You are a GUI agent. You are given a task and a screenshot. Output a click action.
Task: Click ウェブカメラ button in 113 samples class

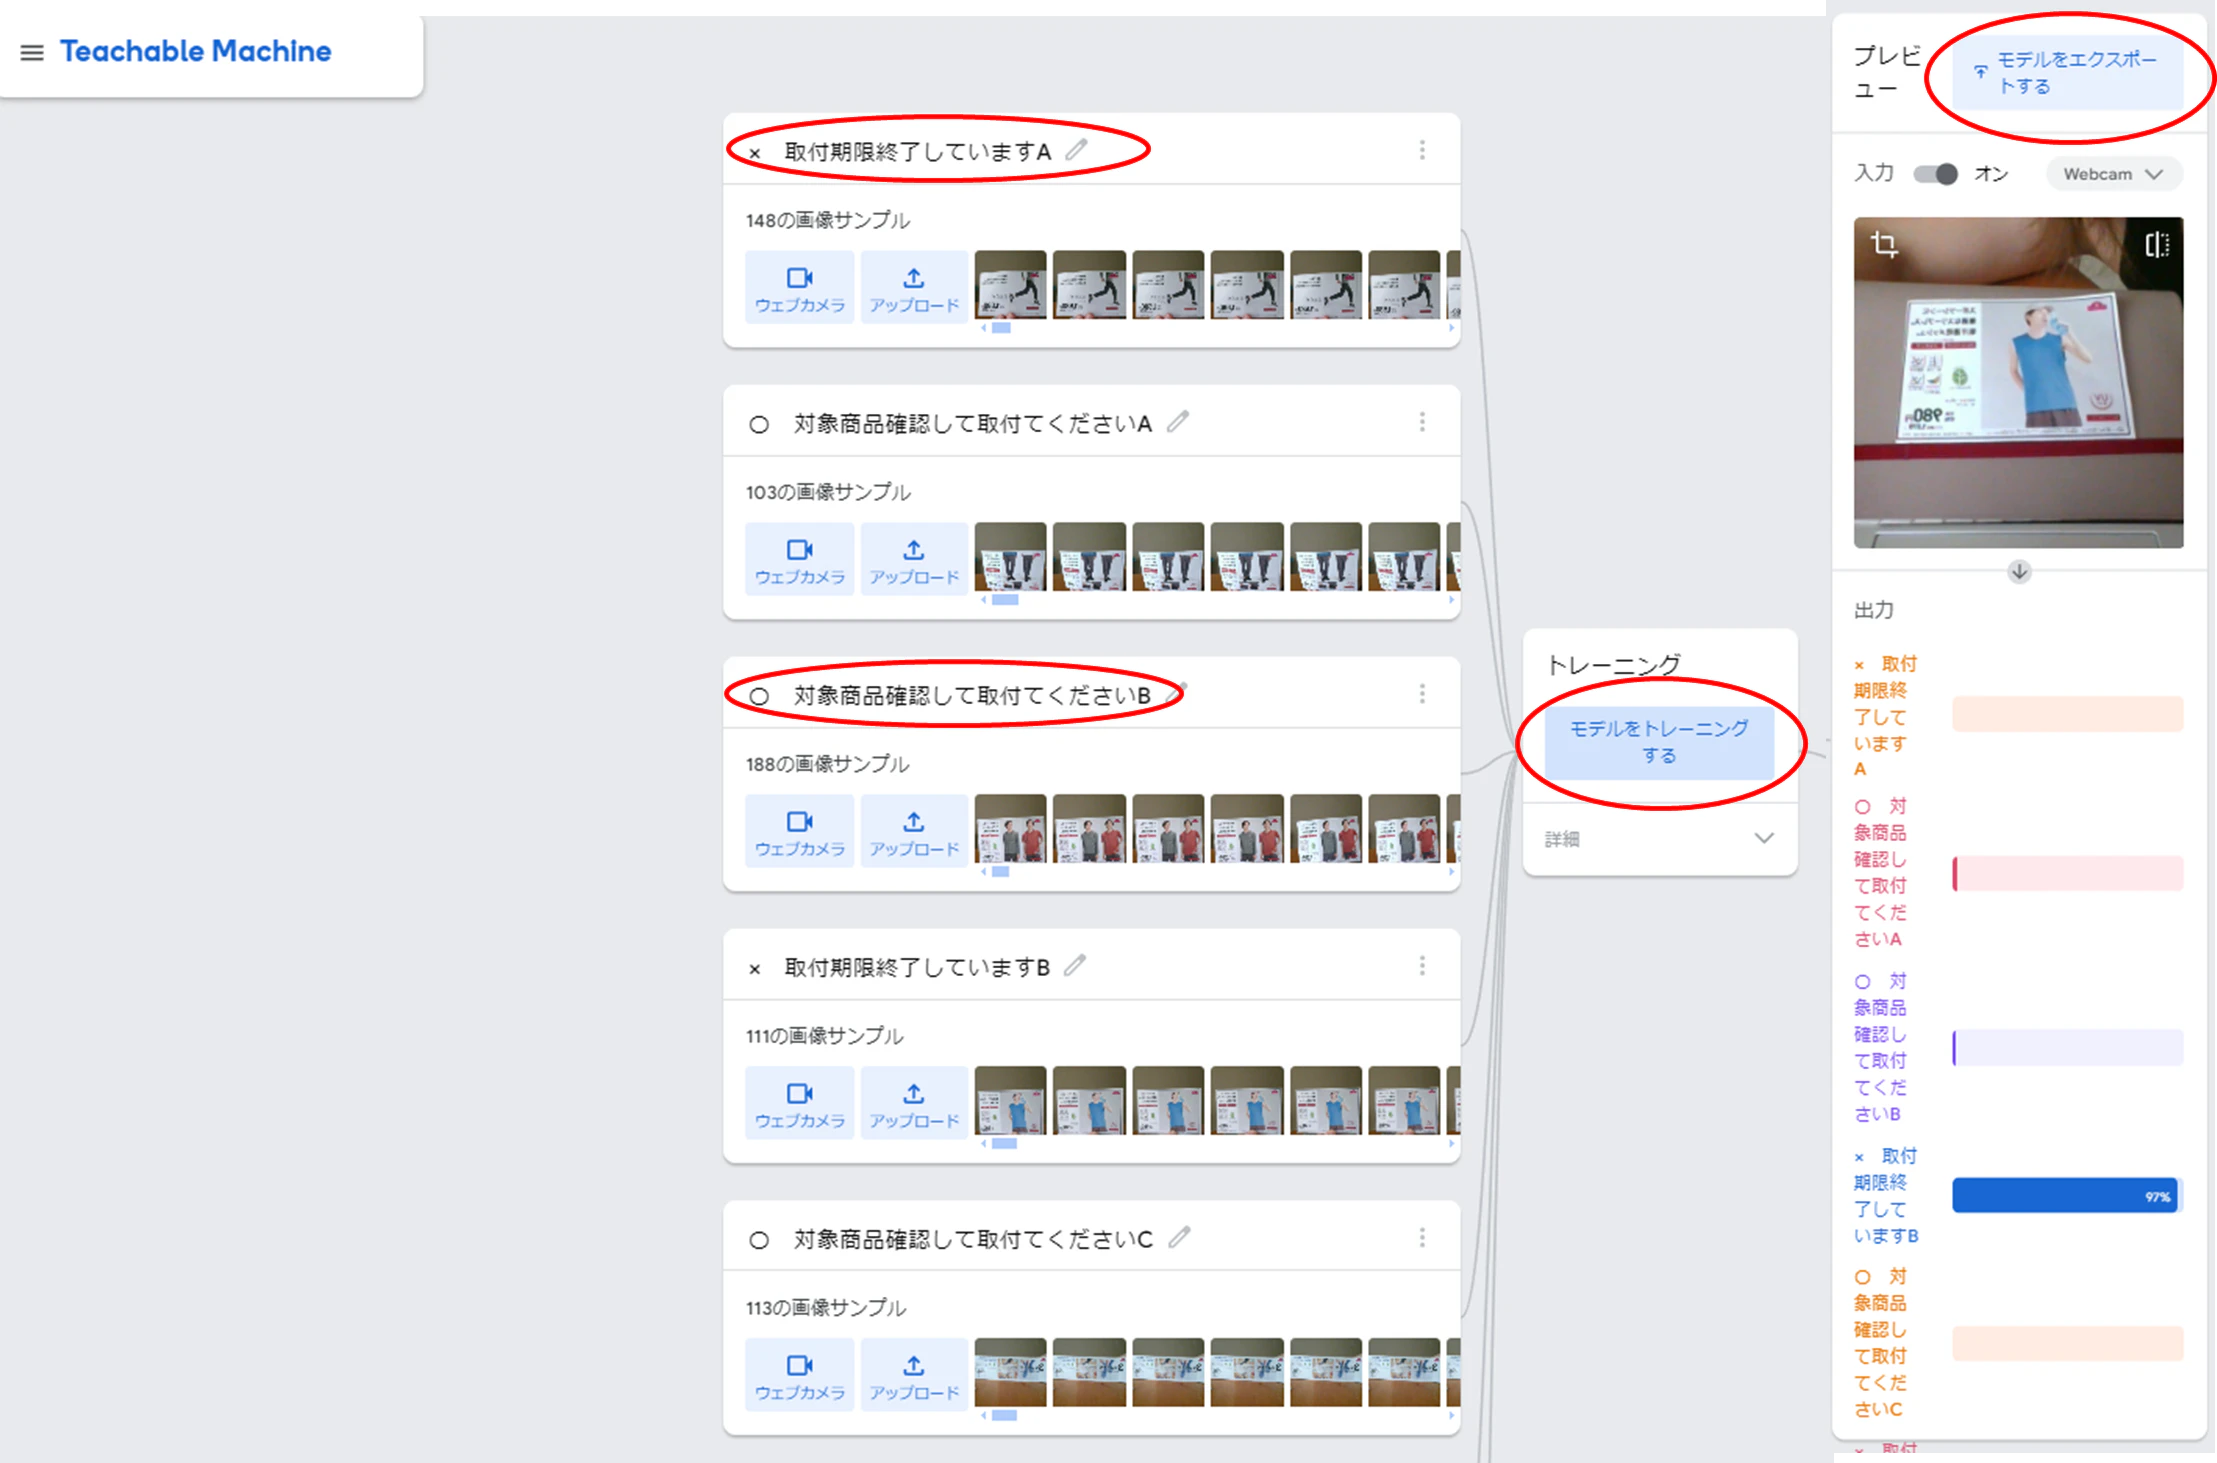click(800, 1375)
